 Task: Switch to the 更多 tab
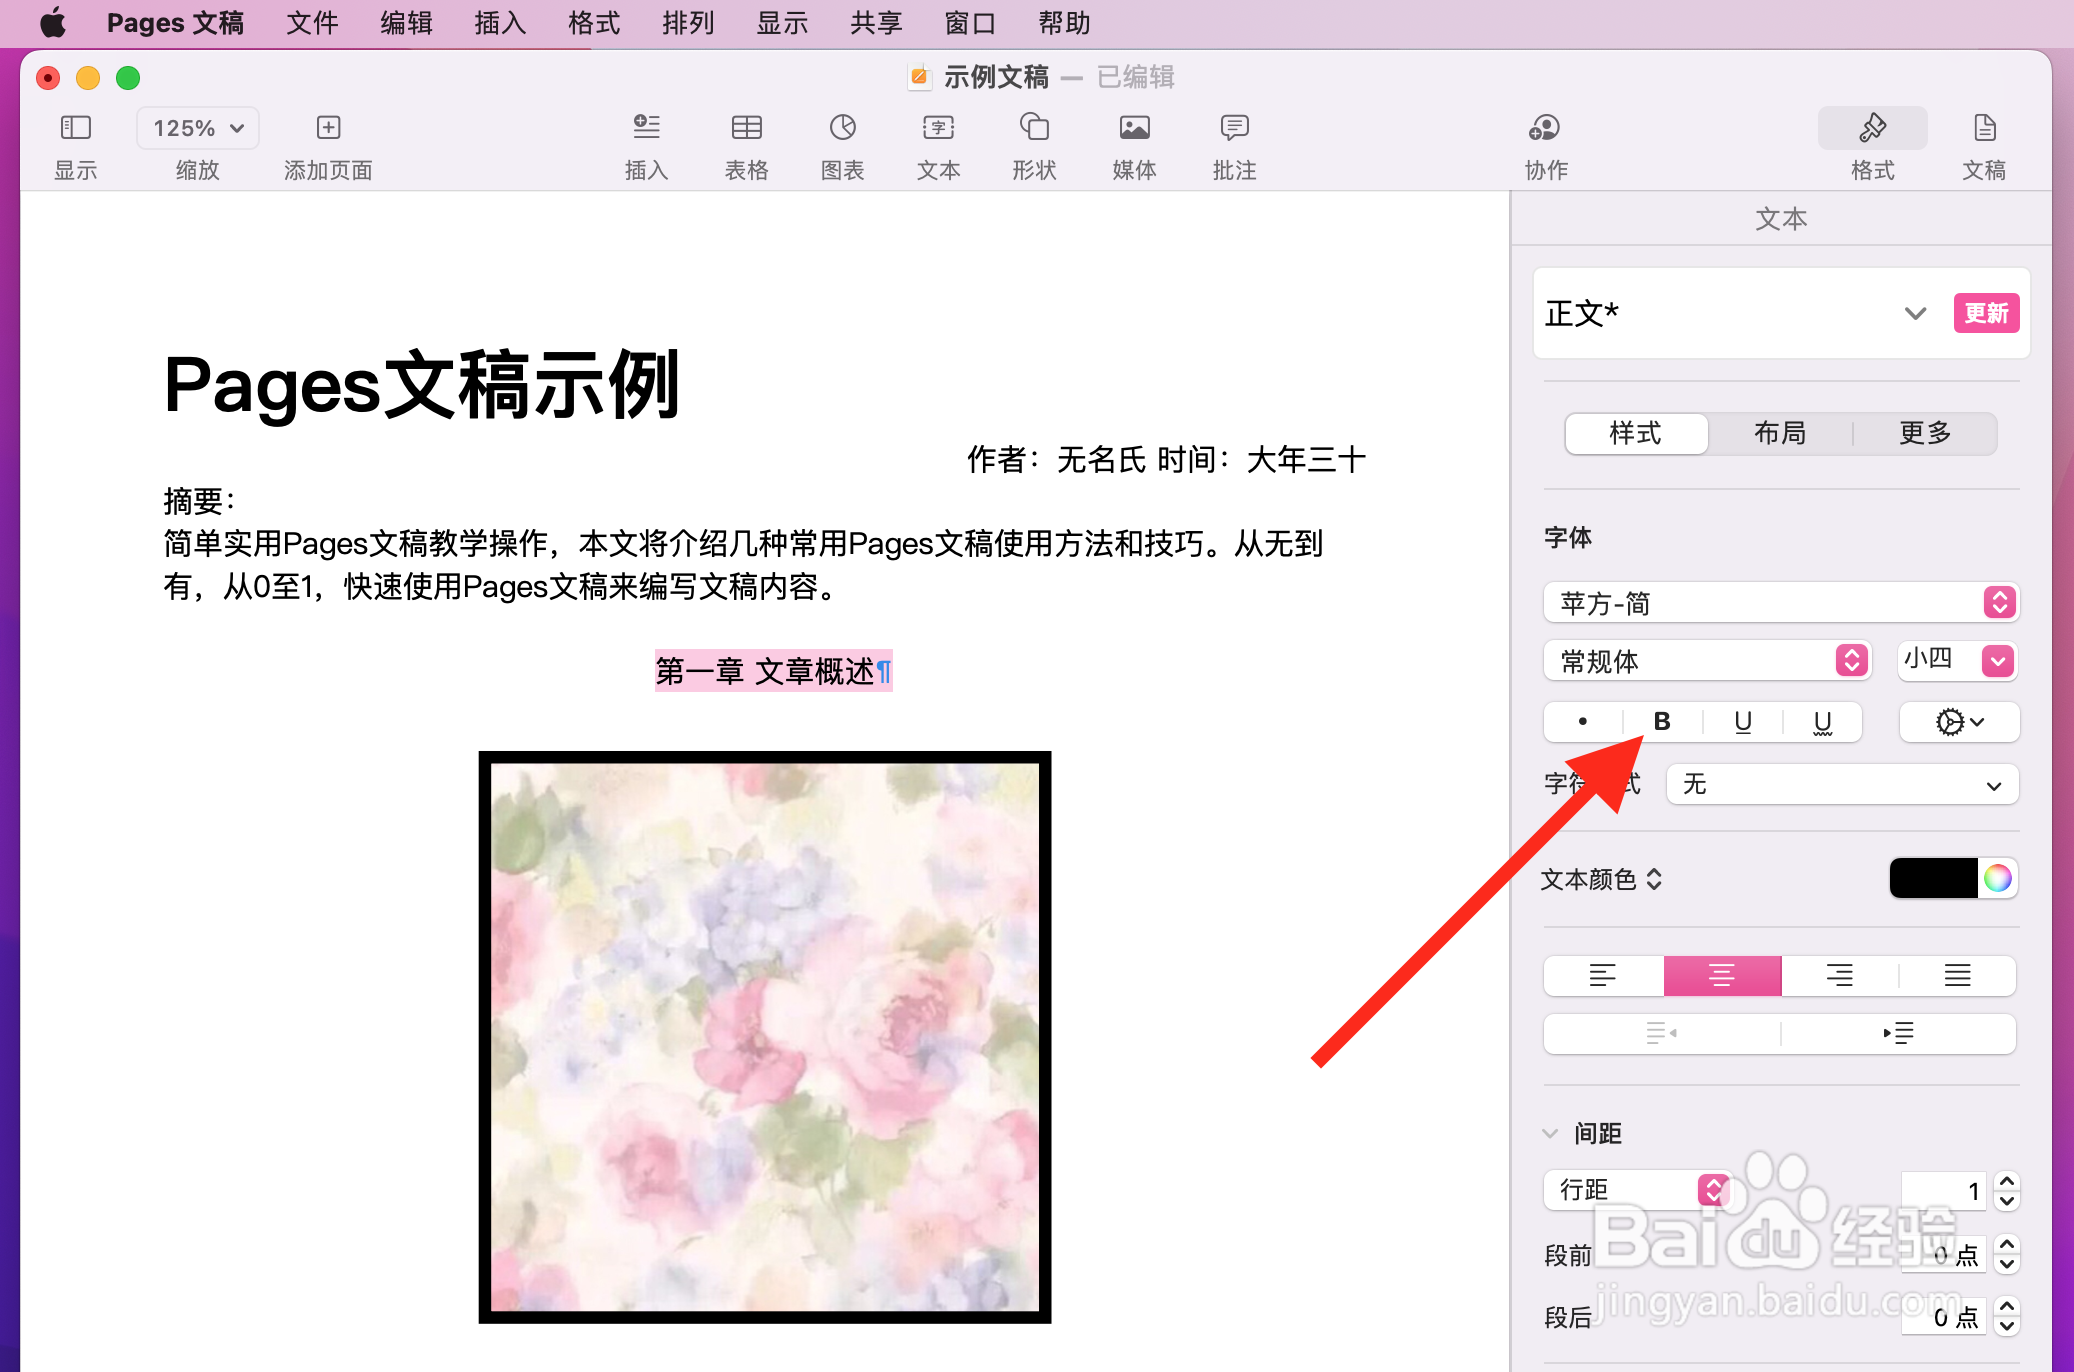tap(1925, 433)
